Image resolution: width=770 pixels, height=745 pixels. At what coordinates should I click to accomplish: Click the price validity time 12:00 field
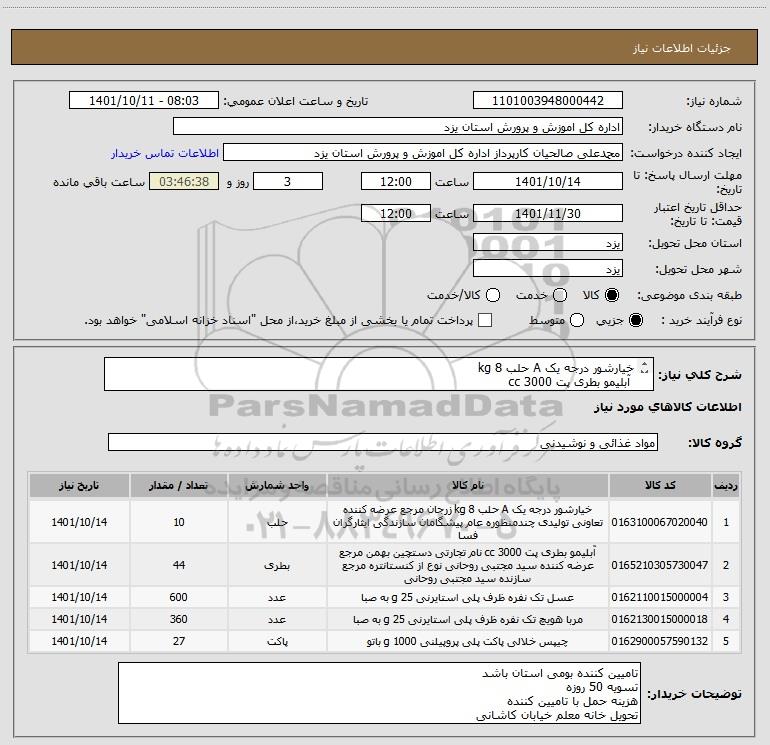(396, 213)
